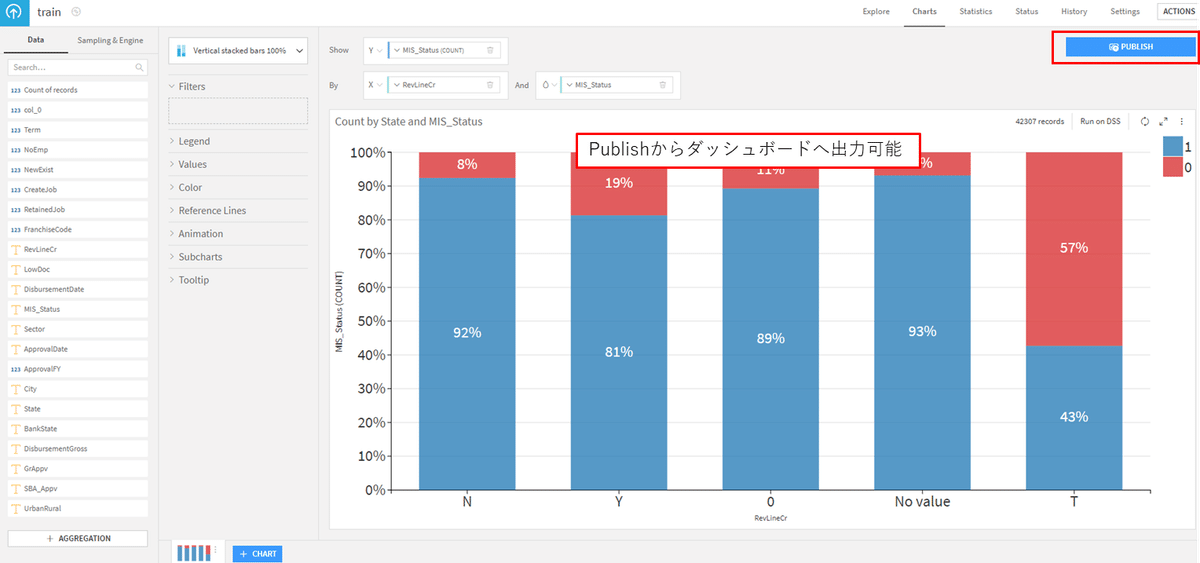This screenshot has height=563, width=1200.
Task: Click the numeric type icon of Term
Action: point(16,130)
